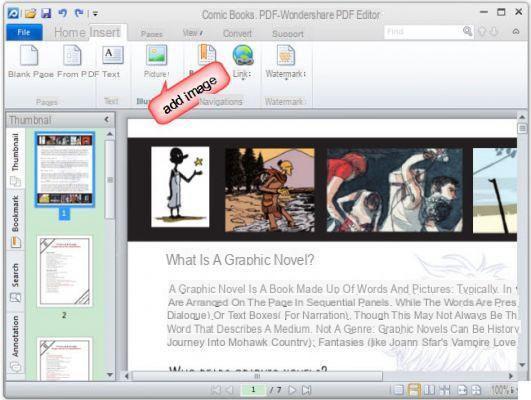Go to the next page

[x=292, y=390]
